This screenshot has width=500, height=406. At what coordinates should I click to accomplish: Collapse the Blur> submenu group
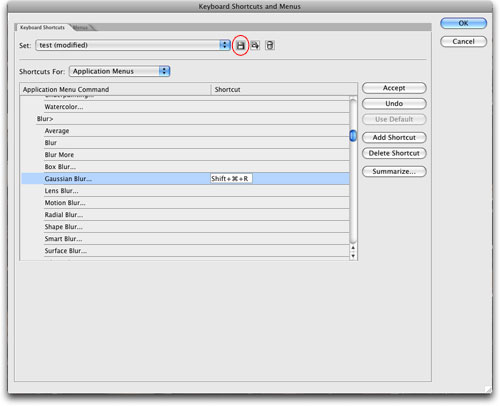click(x=45, y=119)
